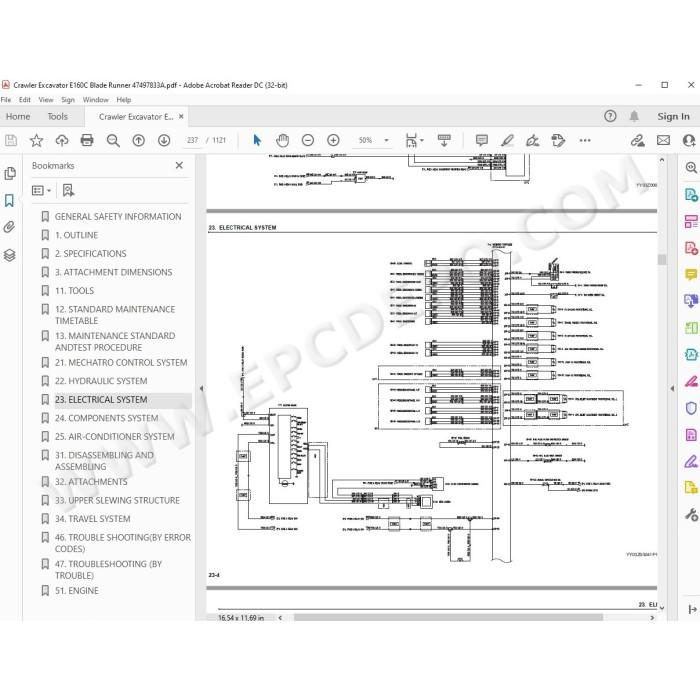Viewport: 700px width, 700px height.
Task: Open the File menu
Action: (6, 100)
